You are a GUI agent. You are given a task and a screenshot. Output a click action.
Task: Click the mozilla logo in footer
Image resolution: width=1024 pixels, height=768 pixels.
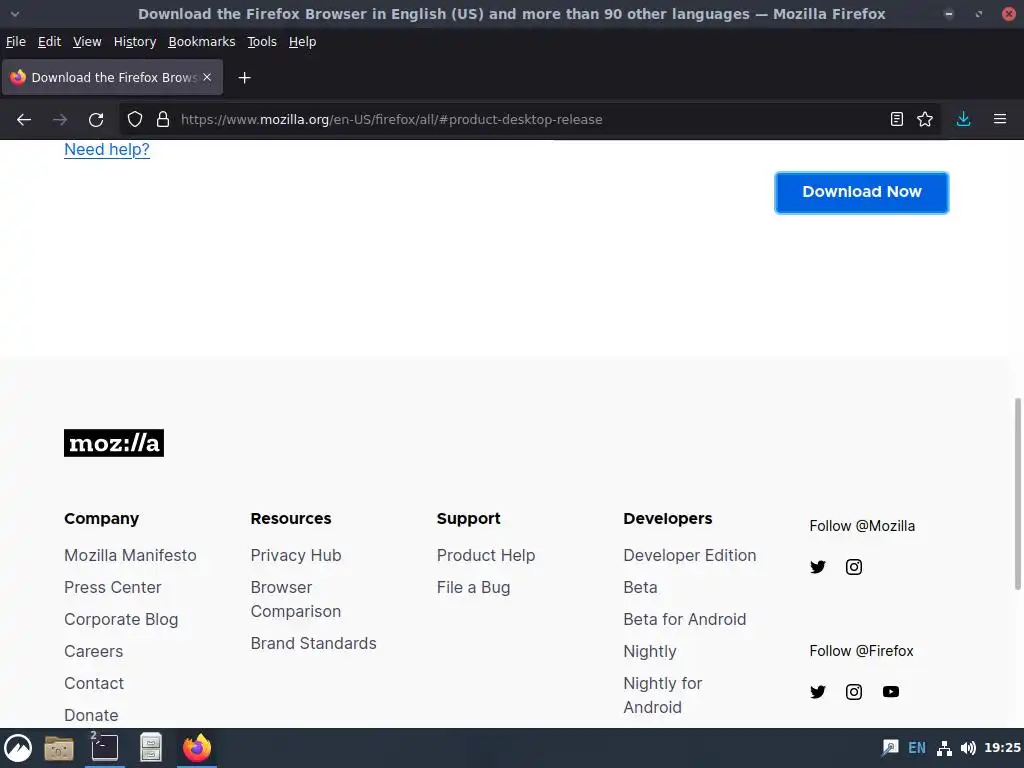[x=114, y=443]
